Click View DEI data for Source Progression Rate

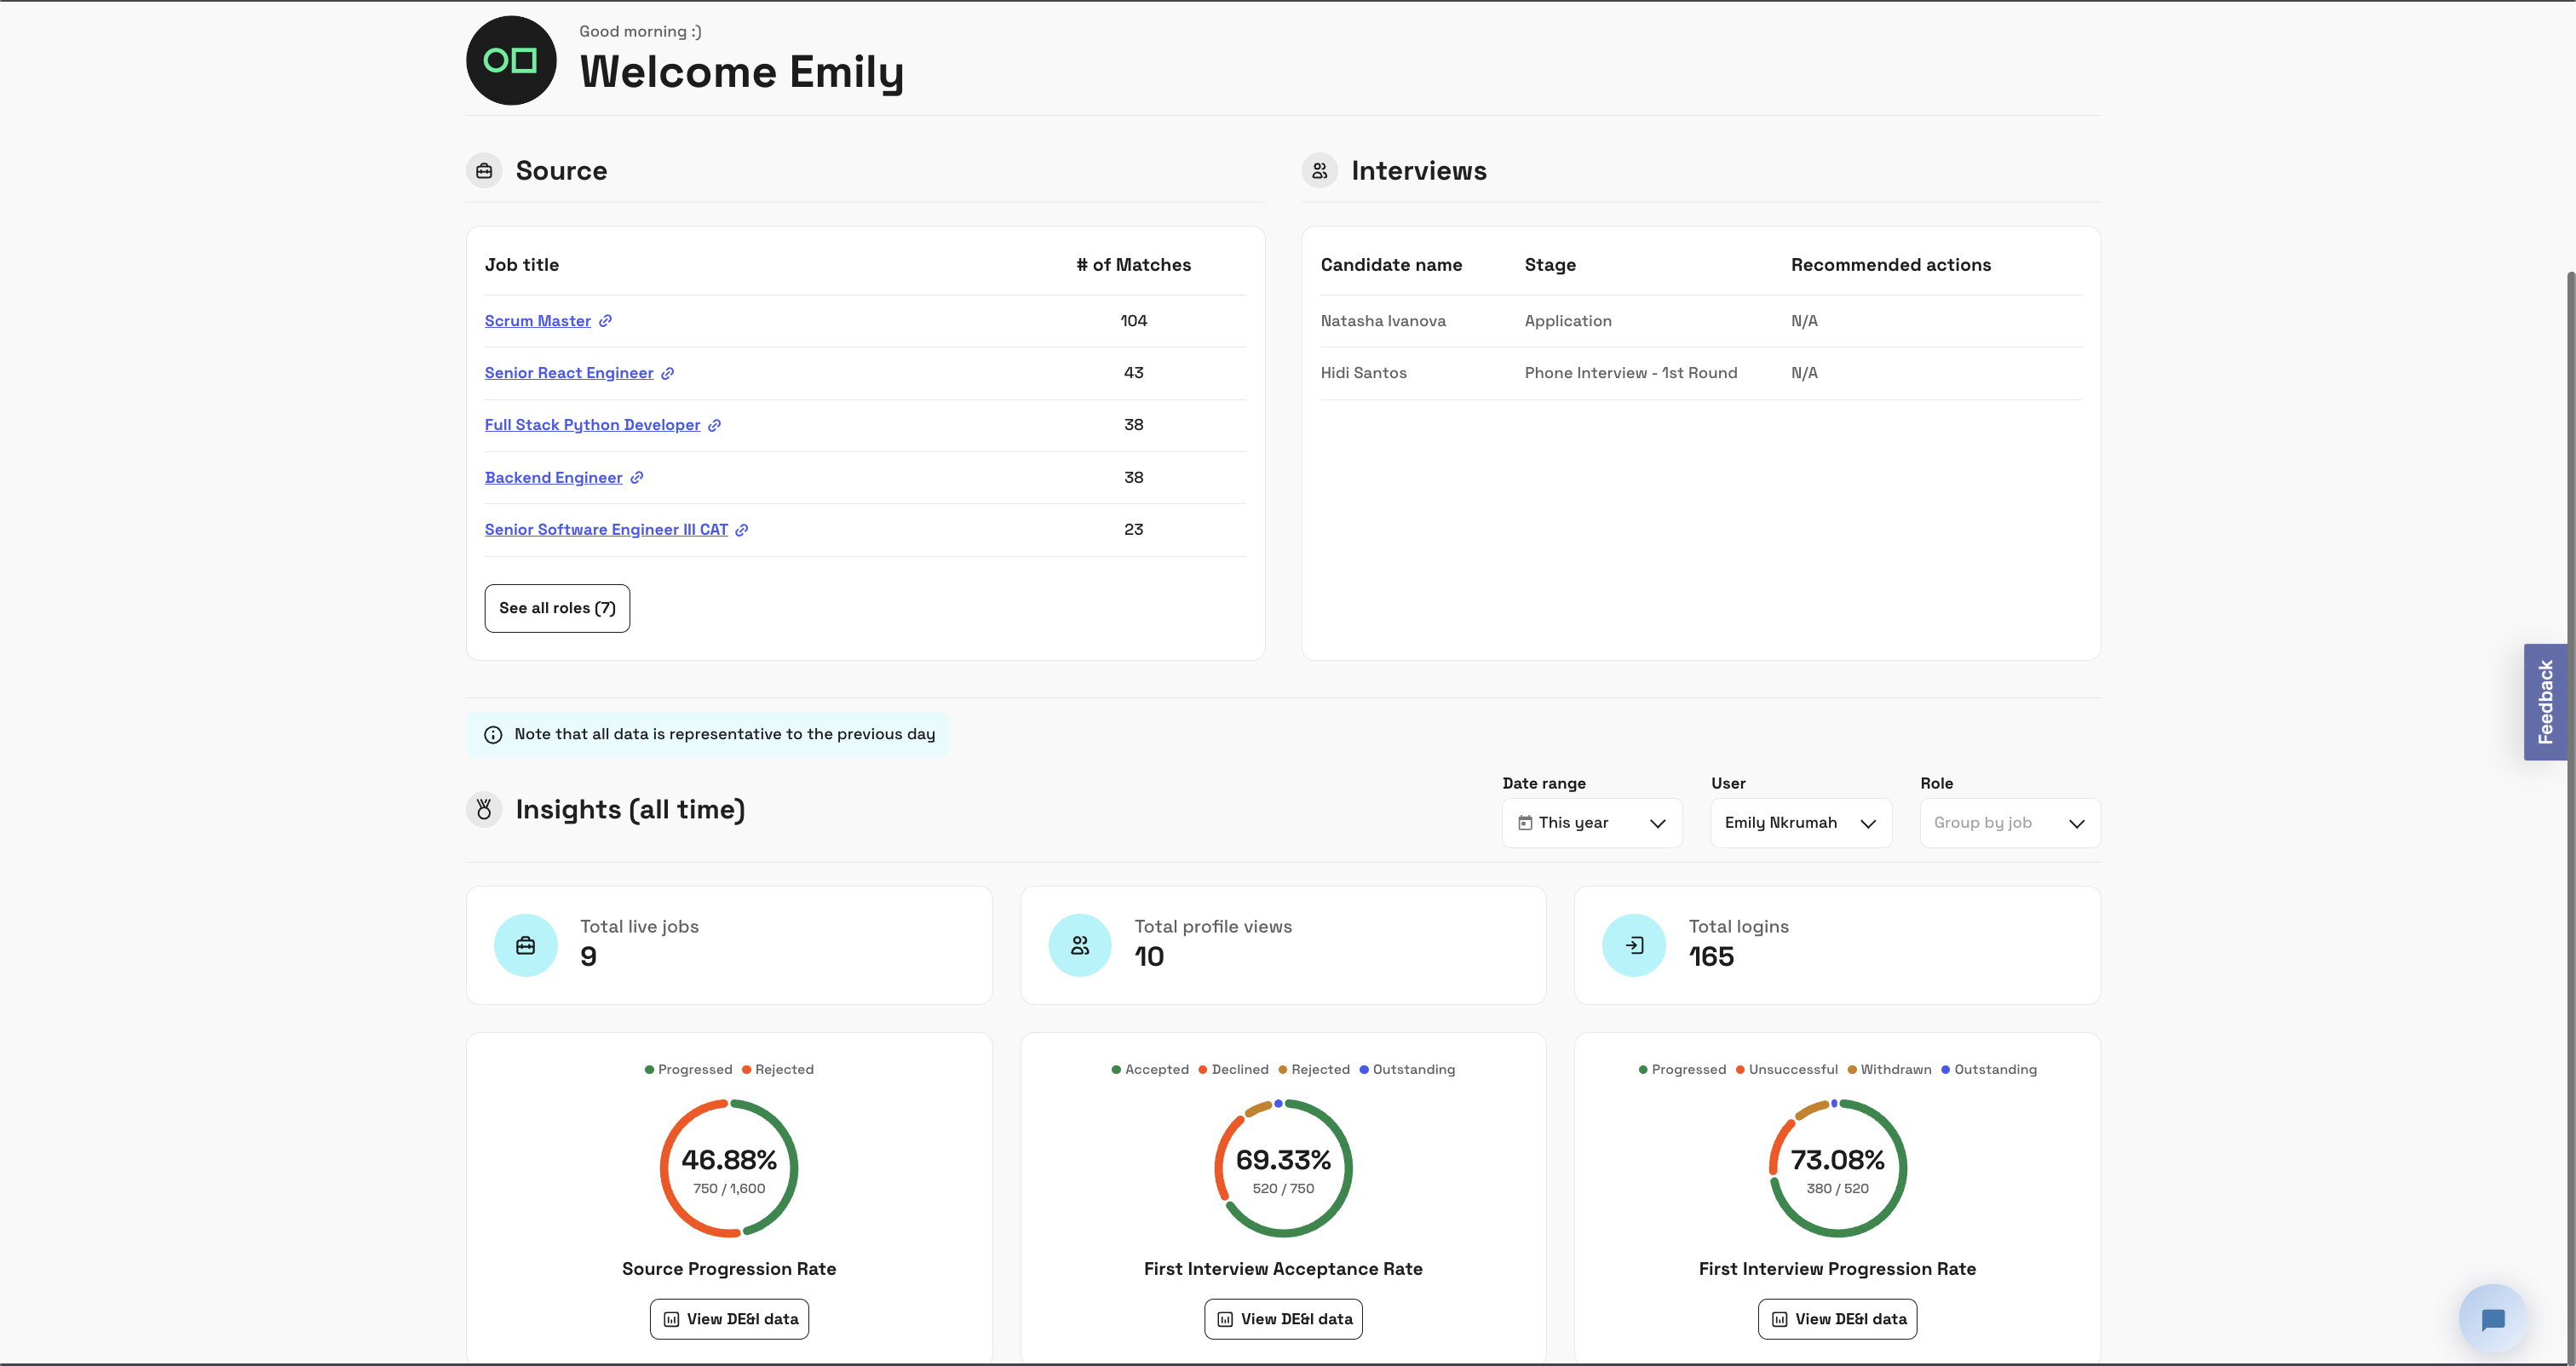[x=729, y=1318]
